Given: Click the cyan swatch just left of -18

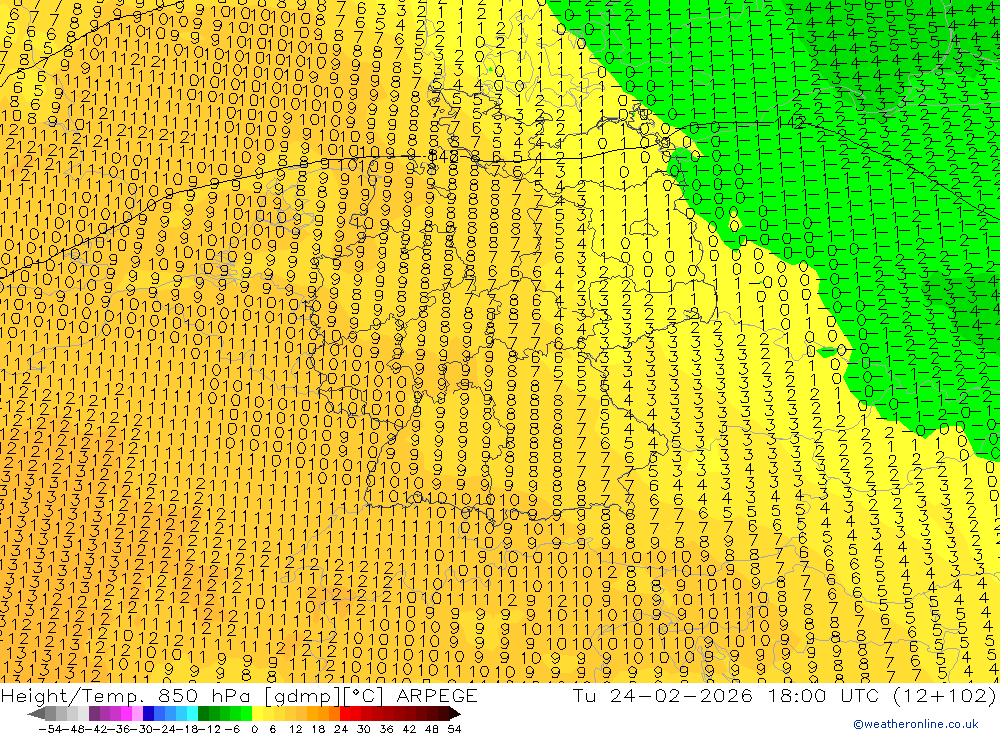Looking at the screenshot, I should 192,714.
